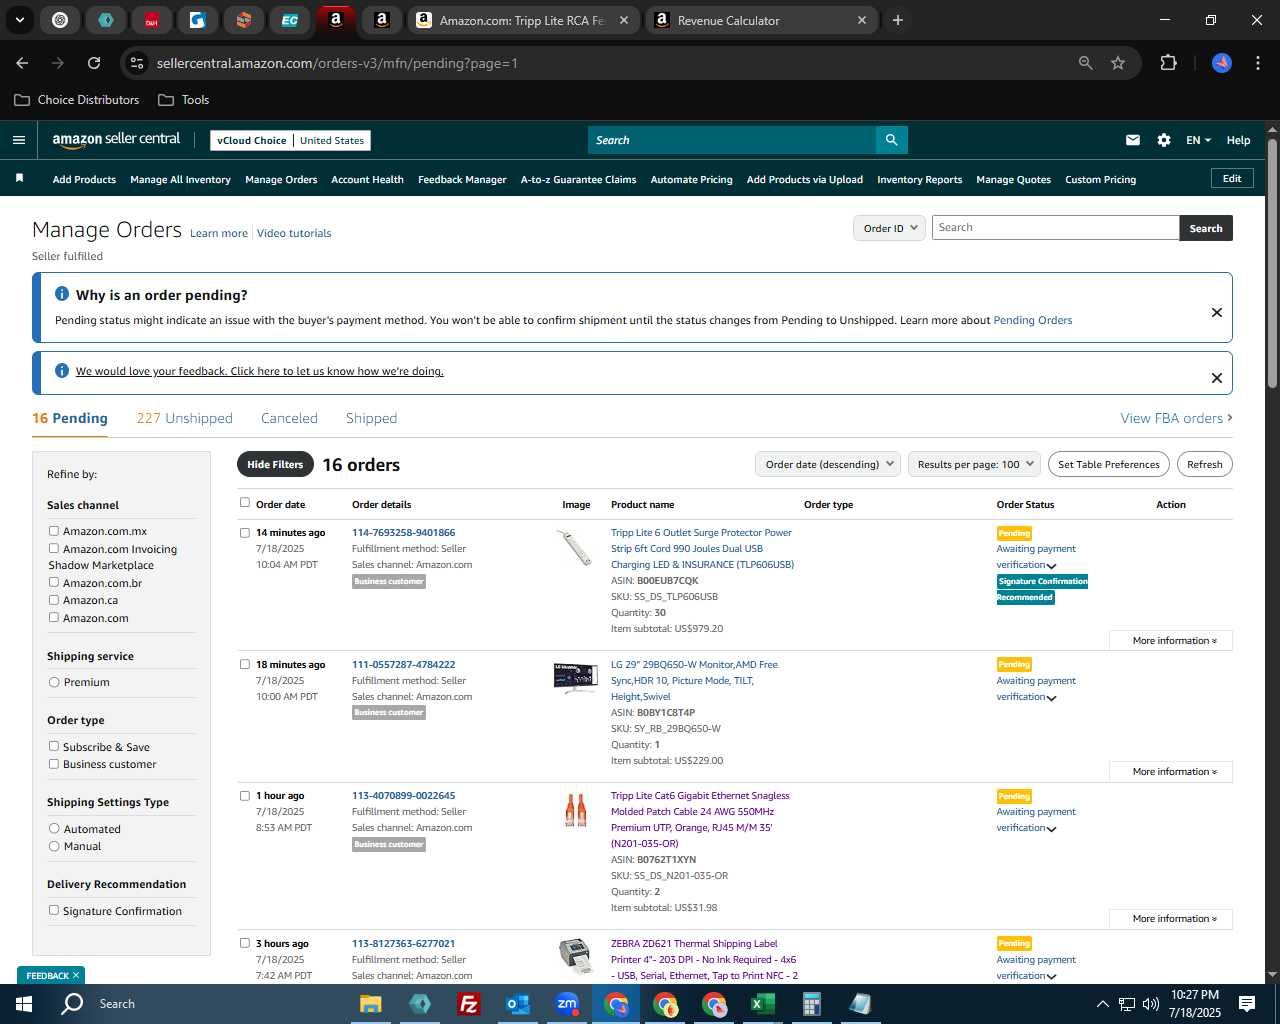Click View FBA orders link
Viewport: 1280px width, 1024px height.
point(1176,418)
